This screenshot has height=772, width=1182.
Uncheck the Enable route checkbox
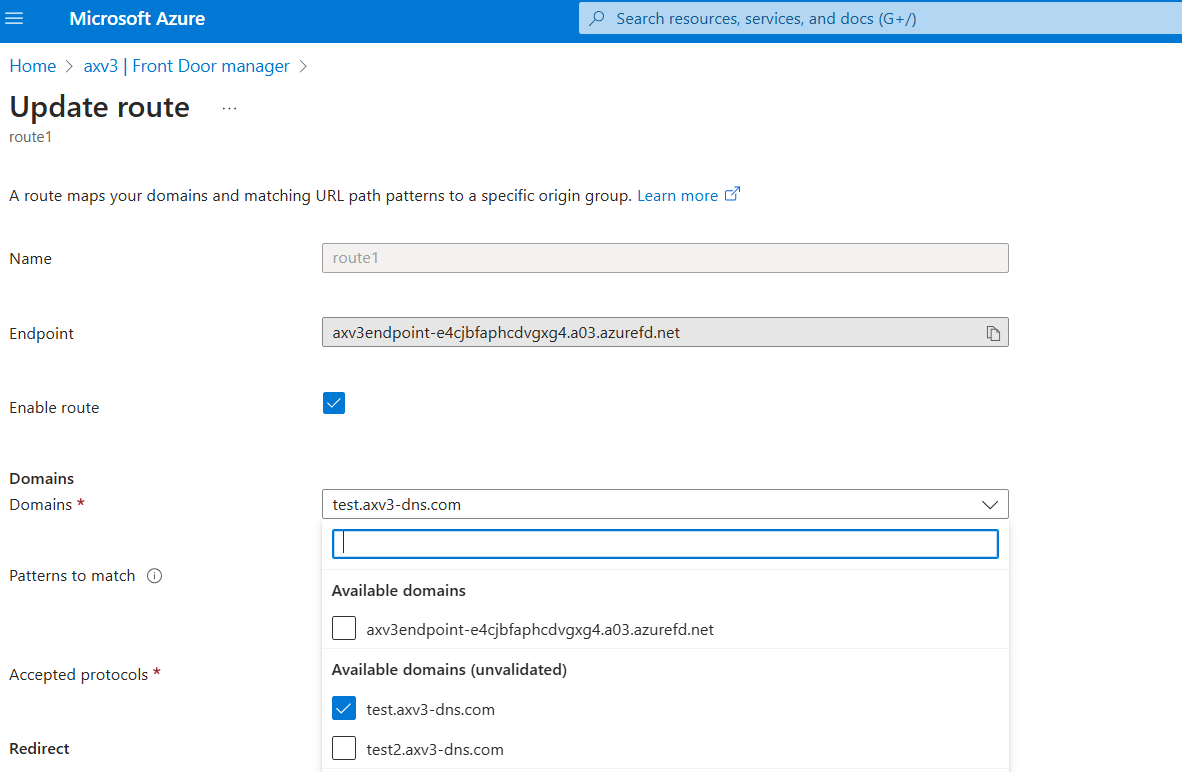[x=334, y=403]
